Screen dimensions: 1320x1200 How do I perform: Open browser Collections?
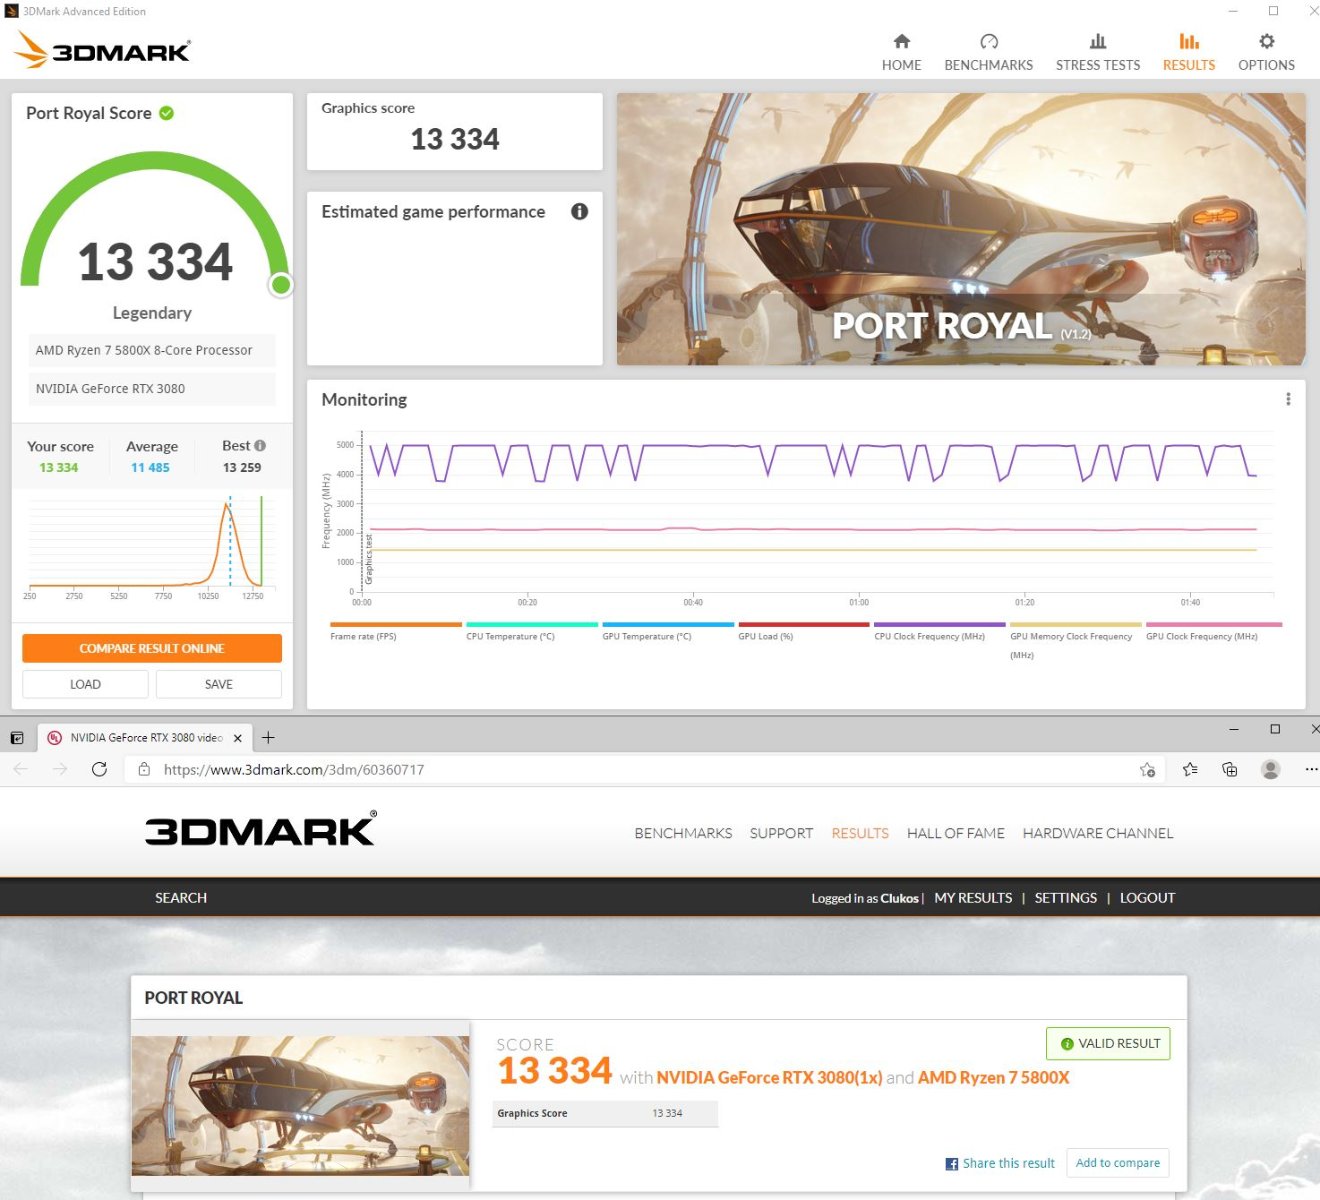point(1230,769)
